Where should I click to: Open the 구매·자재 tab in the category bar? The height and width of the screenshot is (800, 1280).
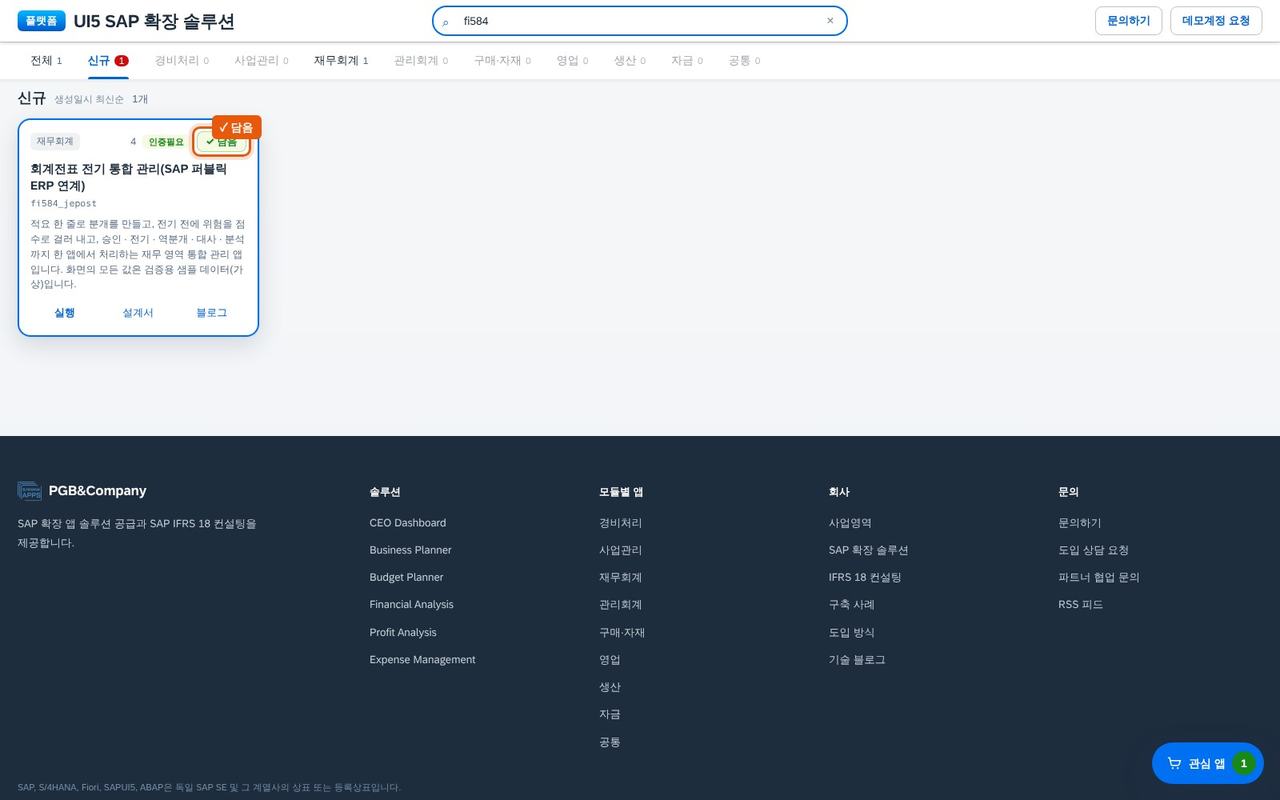(x=502, y=61)
